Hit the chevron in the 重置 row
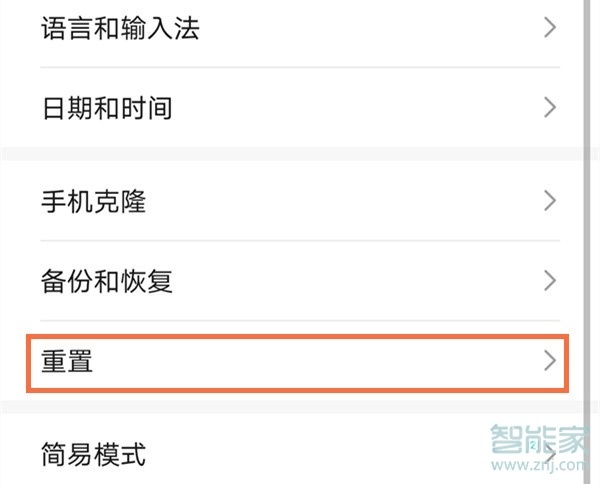The width and height of the screenshot is (600, 484). 549,361
